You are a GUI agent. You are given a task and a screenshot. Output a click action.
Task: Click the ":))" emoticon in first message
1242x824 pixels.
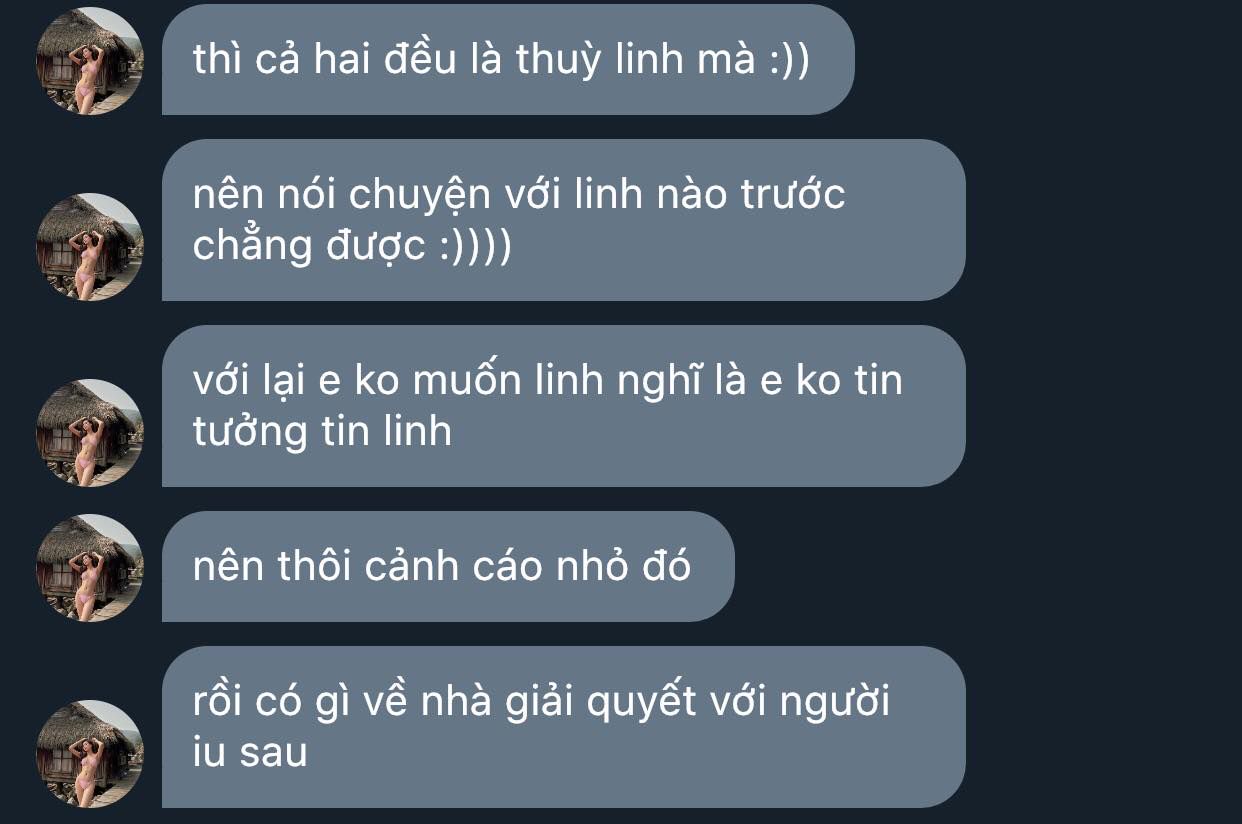point(789,61)
